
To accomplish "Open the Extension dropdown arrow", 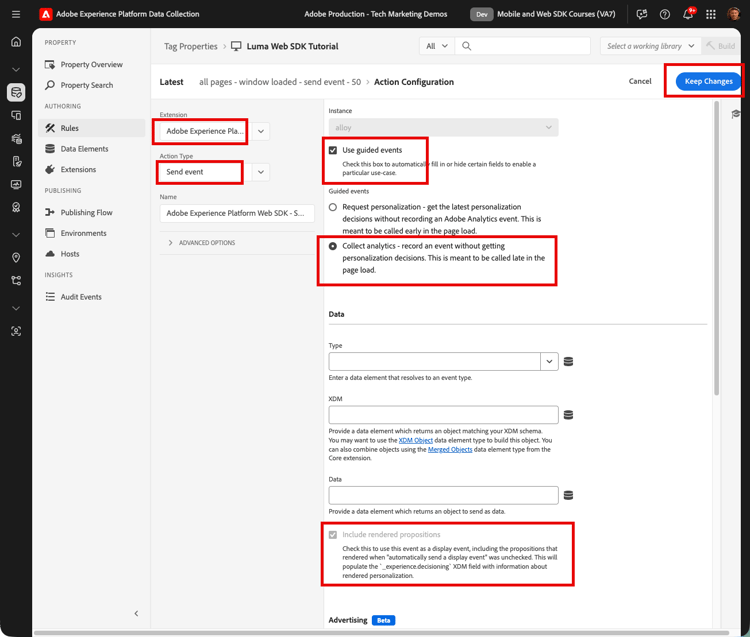I will coord(261,131).
